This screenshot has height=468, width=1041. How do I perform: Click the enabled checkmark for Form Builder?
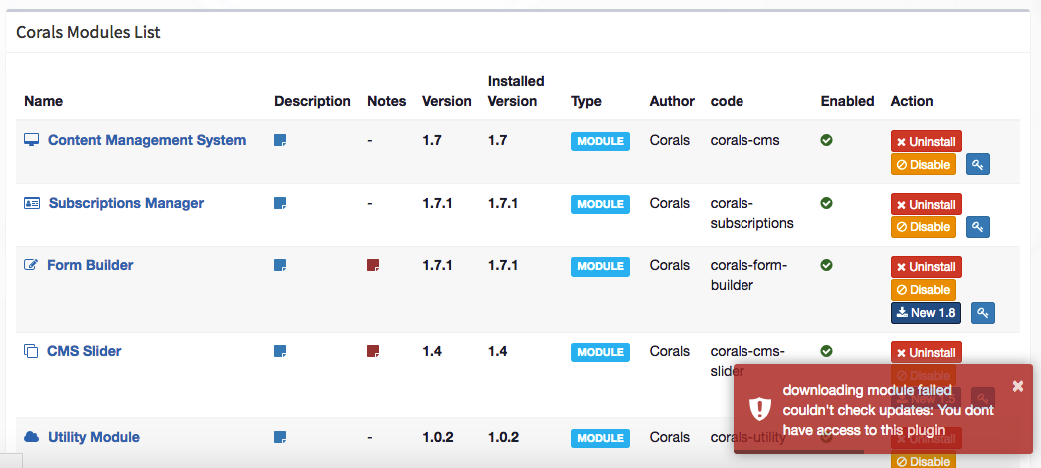point(827,266)
